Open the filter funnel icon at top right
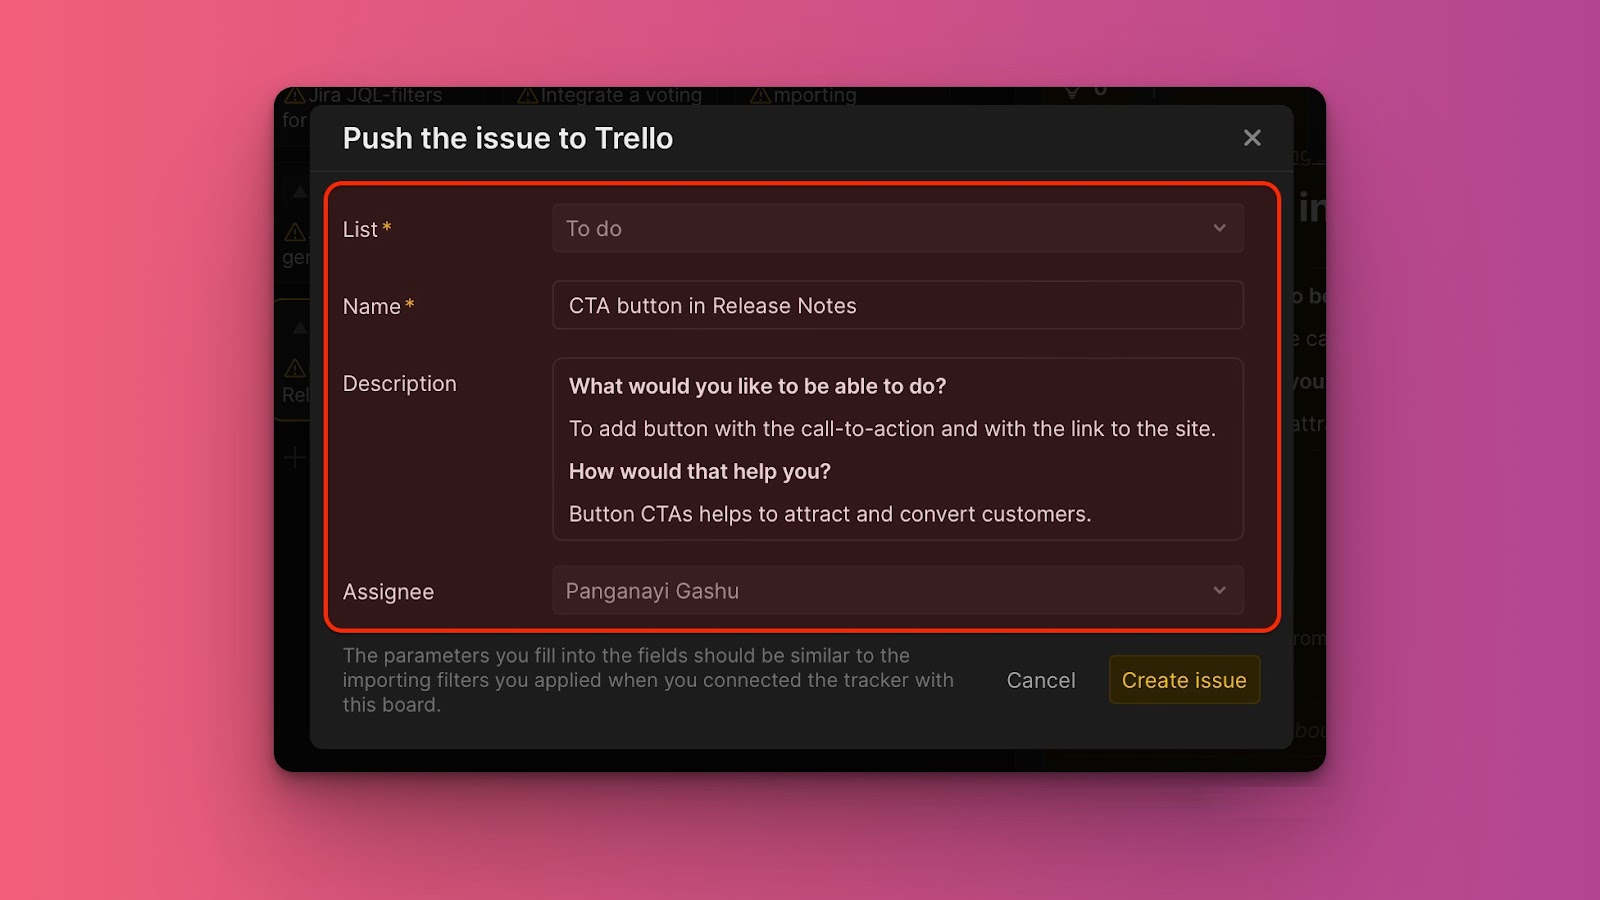 pyautogui.click(x=1071, y=93)
